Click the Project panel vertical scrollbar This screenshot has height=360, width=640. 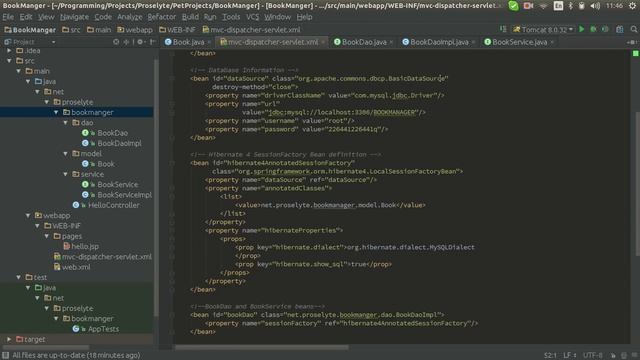click(x=156, y=188)
